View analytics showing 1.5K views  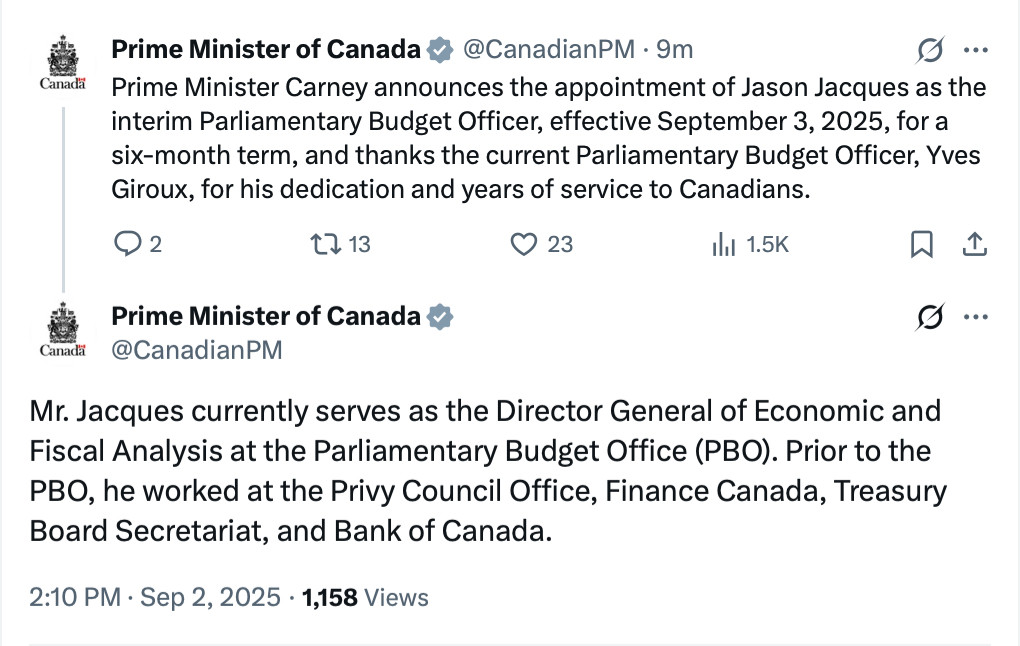point(749,245)
